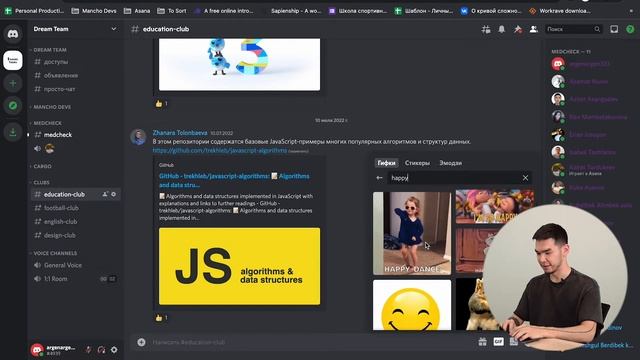Open Explore Public Servers compass icon
640x360 pixels.
(13, 106)
